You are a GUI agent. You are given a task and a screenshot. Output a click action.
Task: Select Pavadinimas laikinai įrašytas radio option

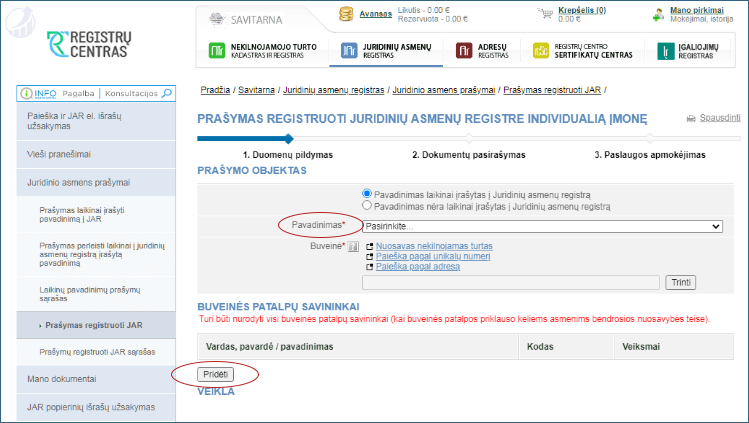pos(367,194)
